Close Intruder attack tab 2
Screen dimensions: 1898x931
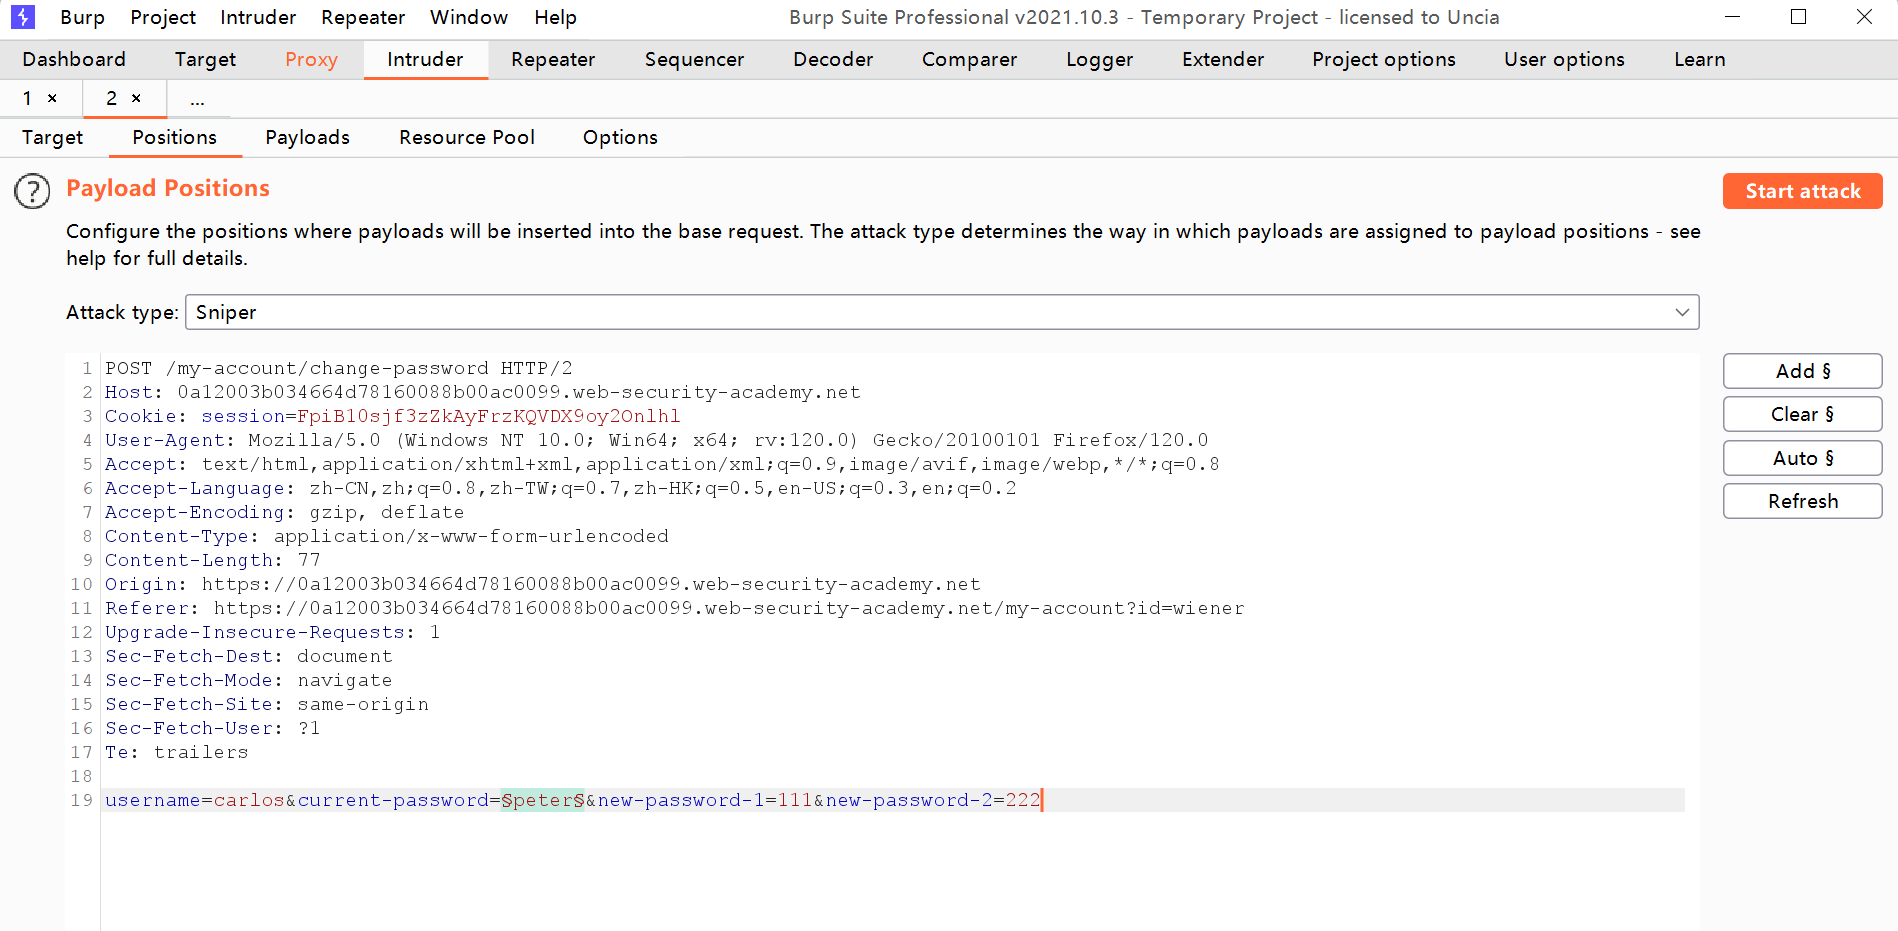136,98
